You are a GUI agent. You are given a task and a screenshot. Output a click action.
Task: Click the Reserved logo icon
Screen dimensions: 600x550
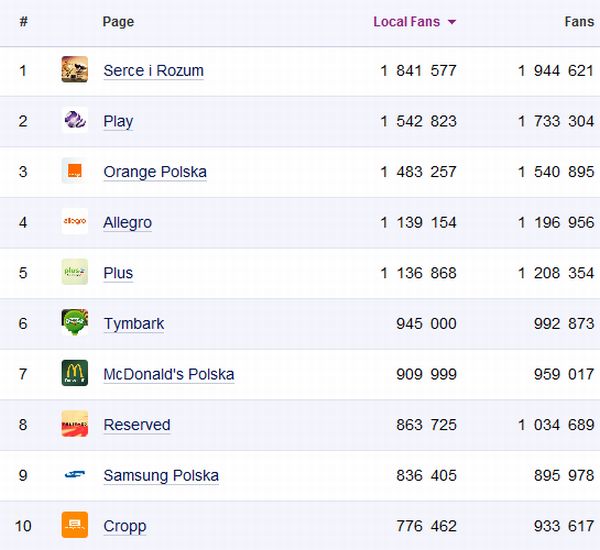74,424
